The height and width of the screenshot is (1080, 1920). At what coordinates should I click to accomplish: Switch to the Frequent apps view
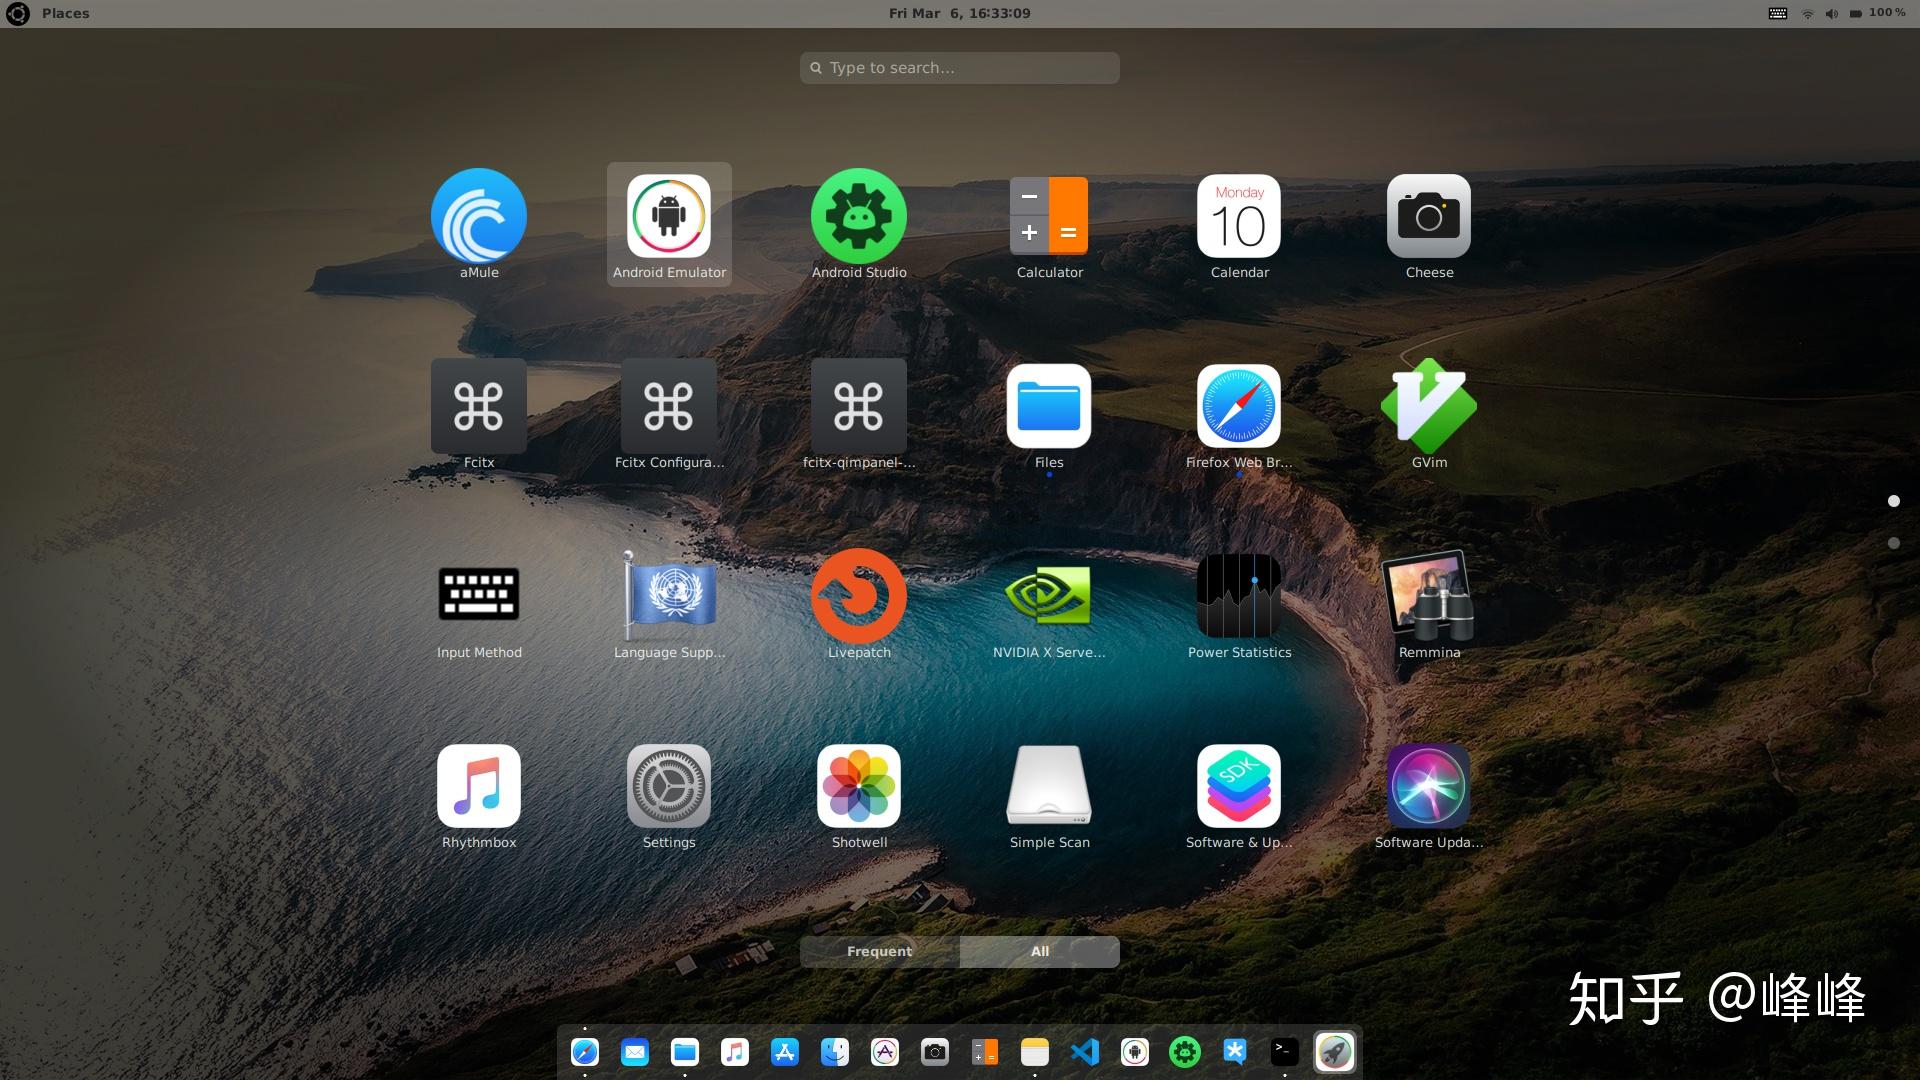click(x=878, y=951)
